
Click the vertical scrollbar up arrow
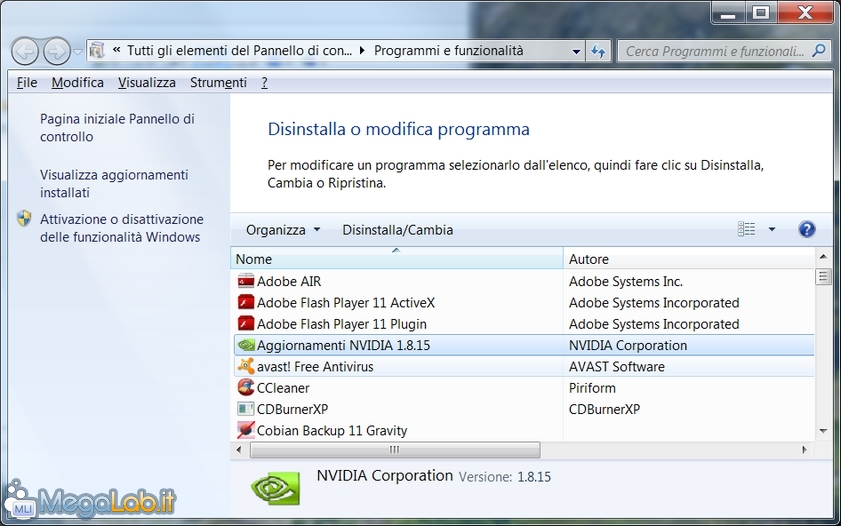pyautogui.click(x=823, y=257)
